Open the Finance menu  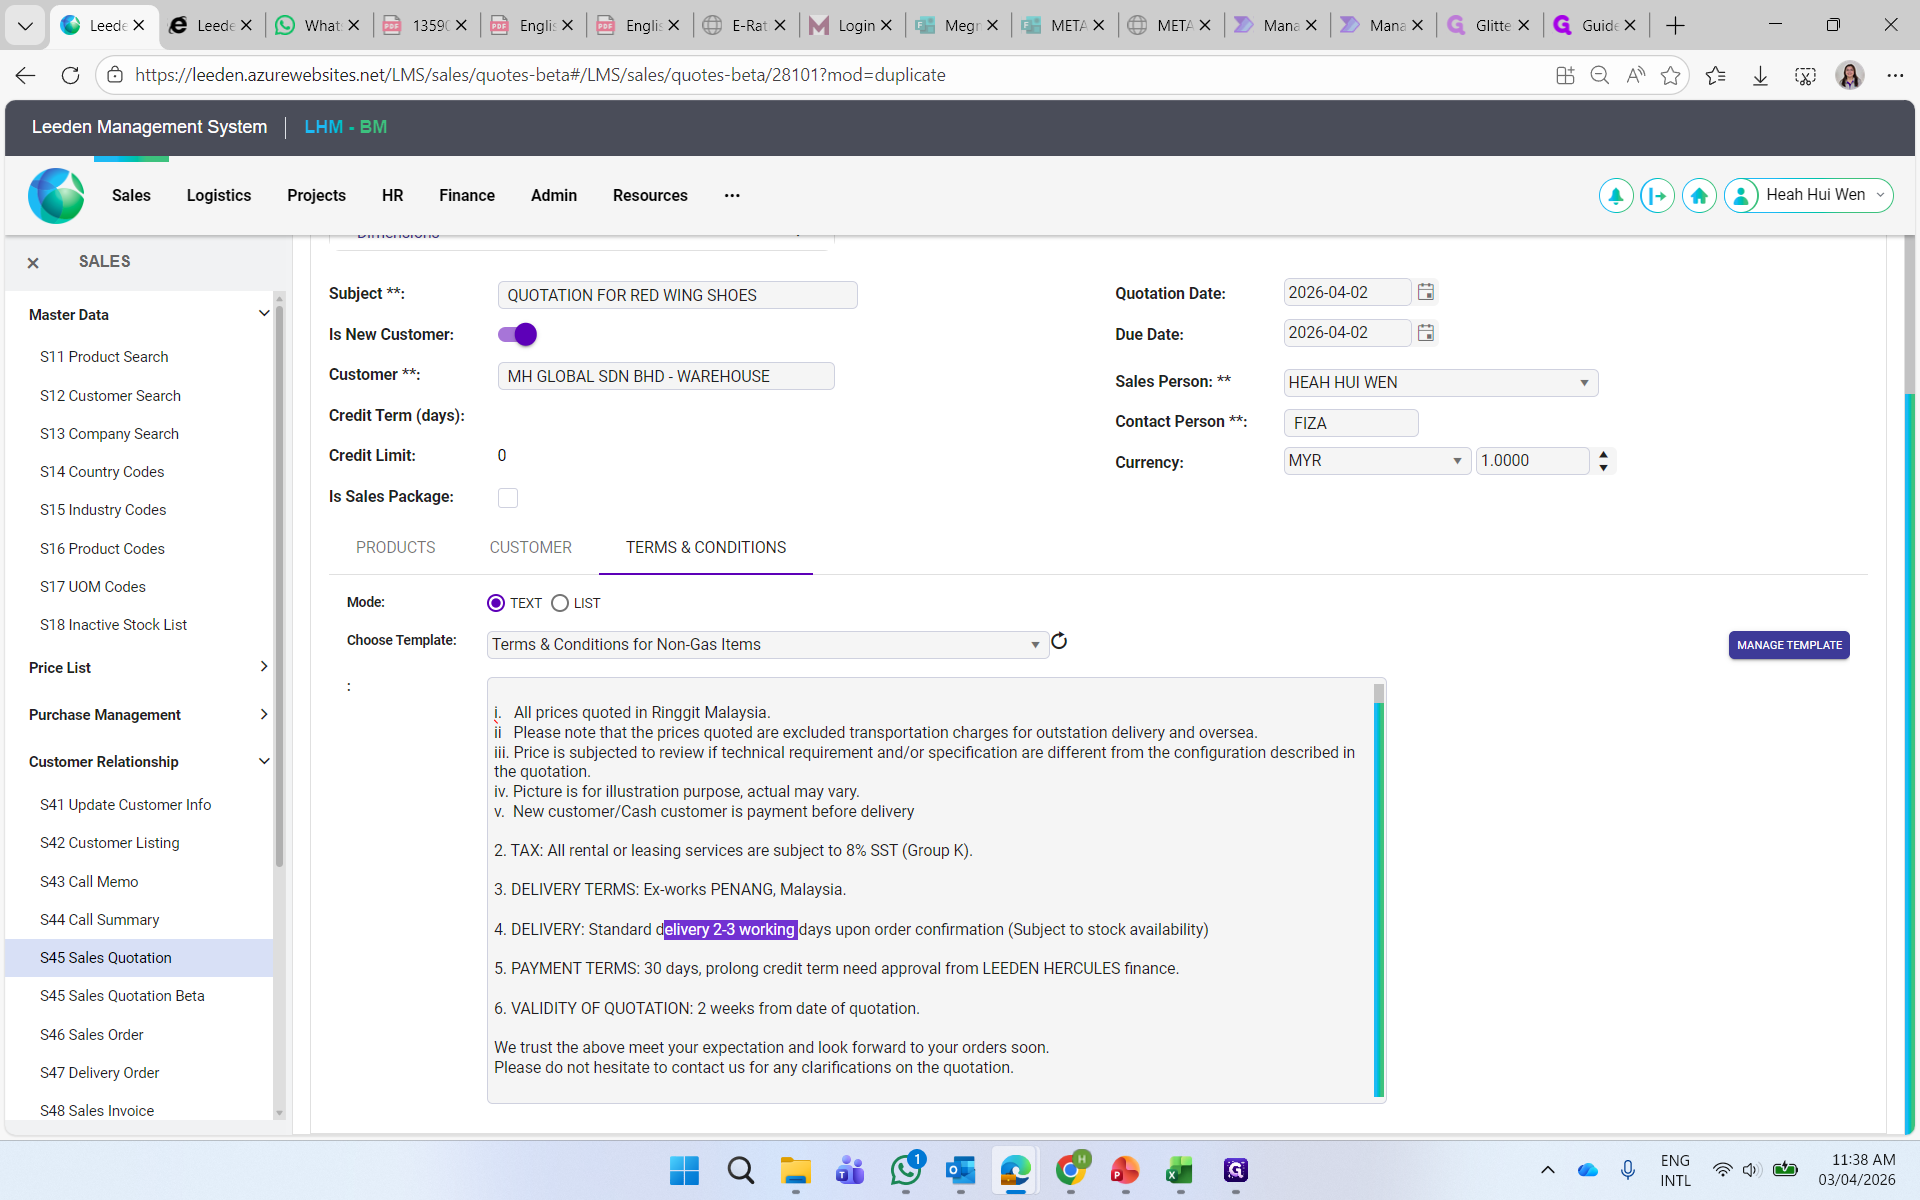467,196
